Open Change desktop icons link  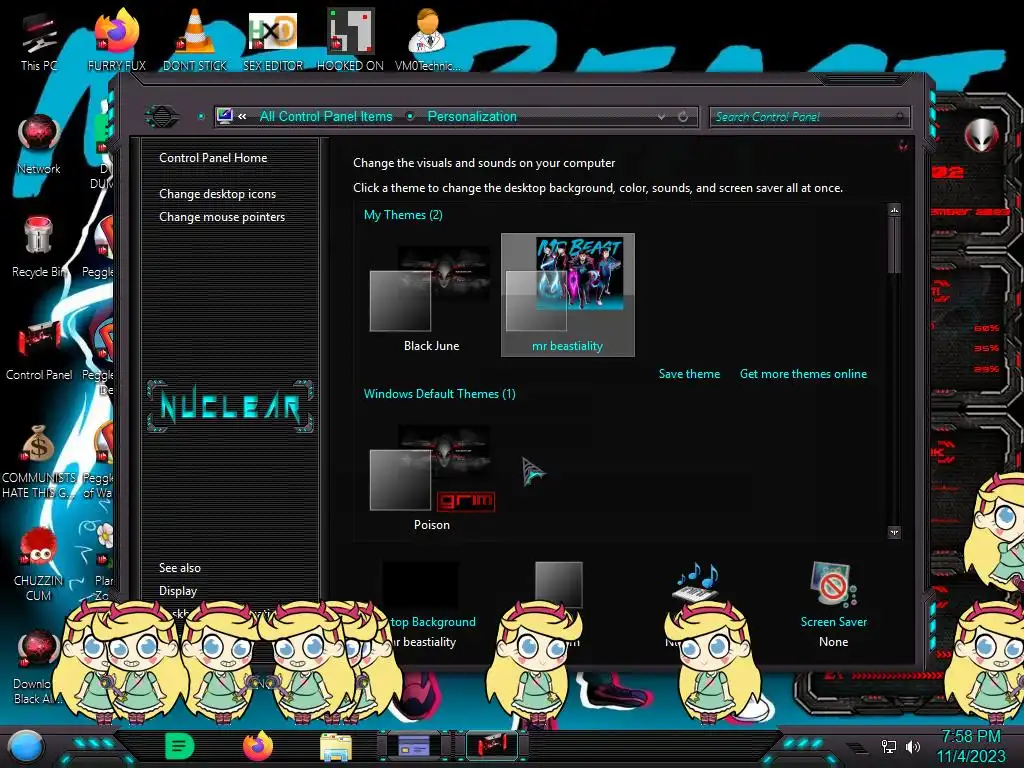click(217, 194)
